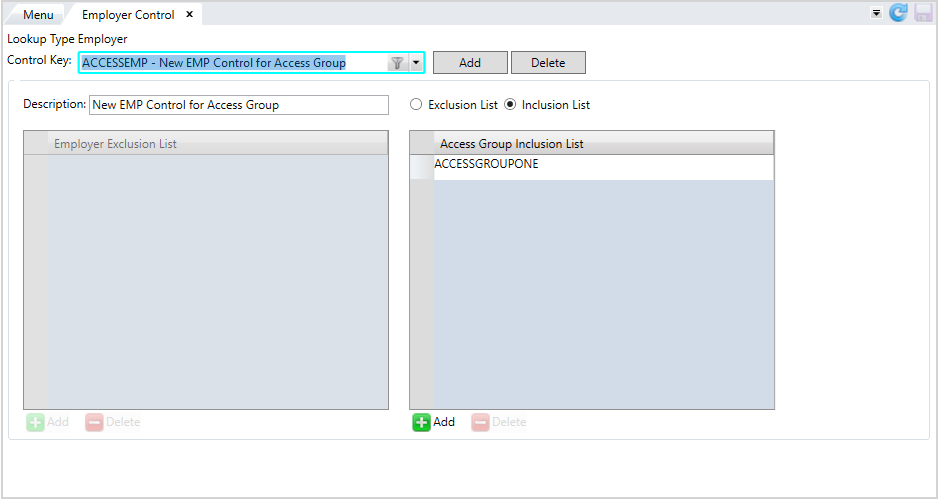Image resolution: width=938 pixels, height=499 pixels.
Task: Select the Inclusion List radio button
Action: pos(510,105)
